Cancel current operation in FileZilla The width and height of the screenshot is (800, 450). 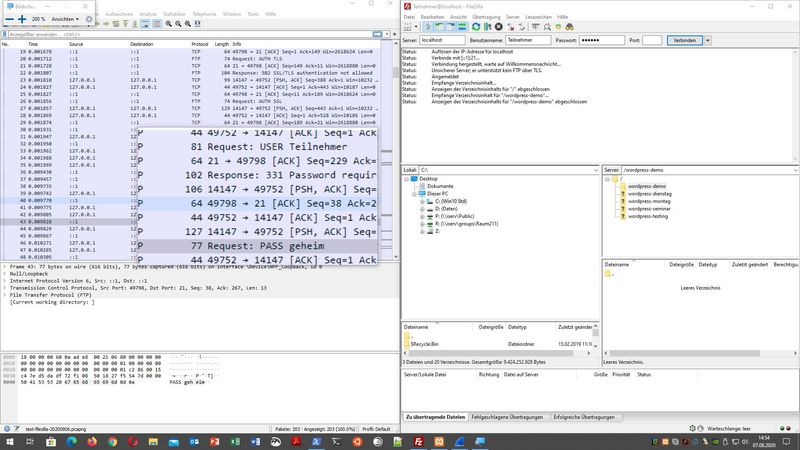pos(498,27)
